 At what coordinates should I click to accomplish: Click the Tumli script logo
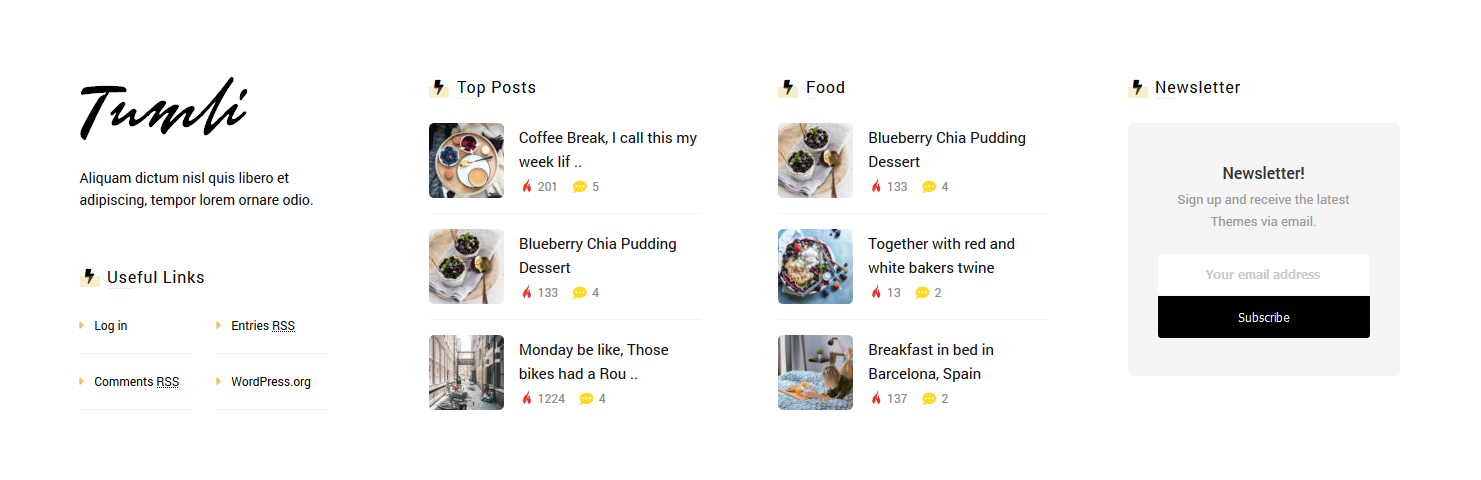tap(163, 108)
